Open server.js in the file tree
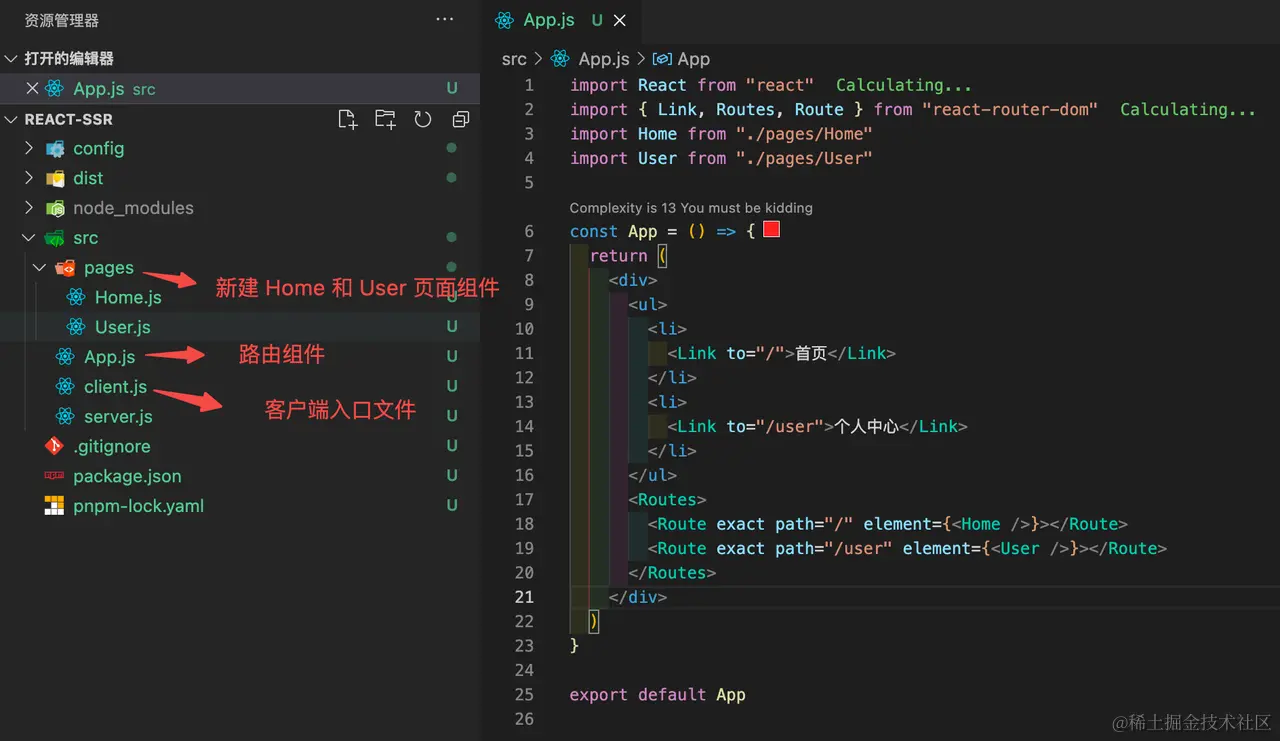1280x741 pixels. click(118, 416)
